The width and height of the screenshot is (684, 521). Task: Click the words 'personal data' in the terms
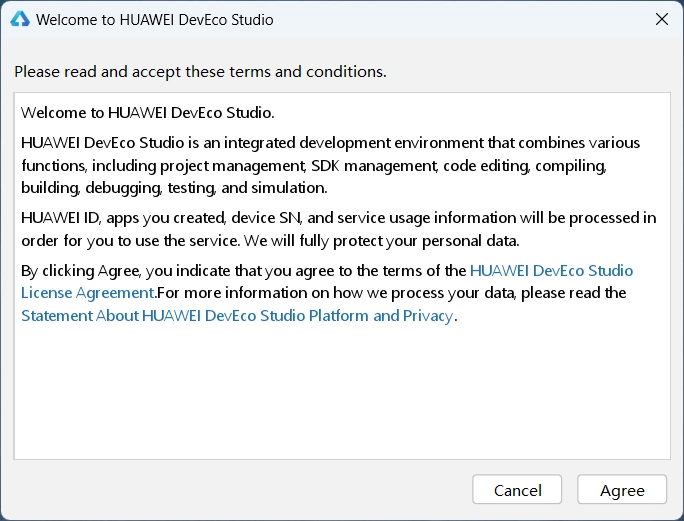(x=471, y=240)
